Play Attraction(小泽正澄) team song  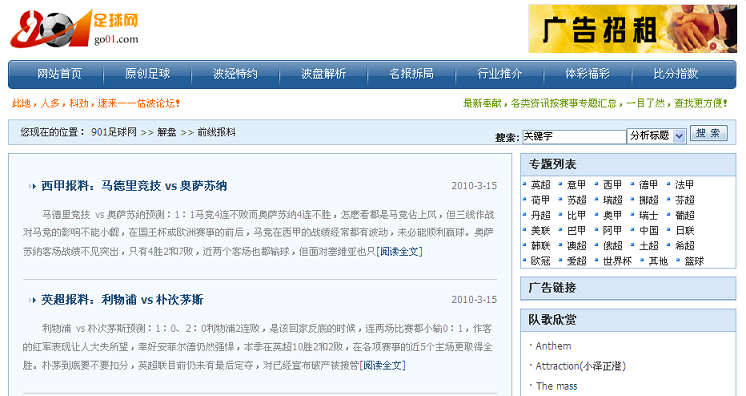[580, 366]
